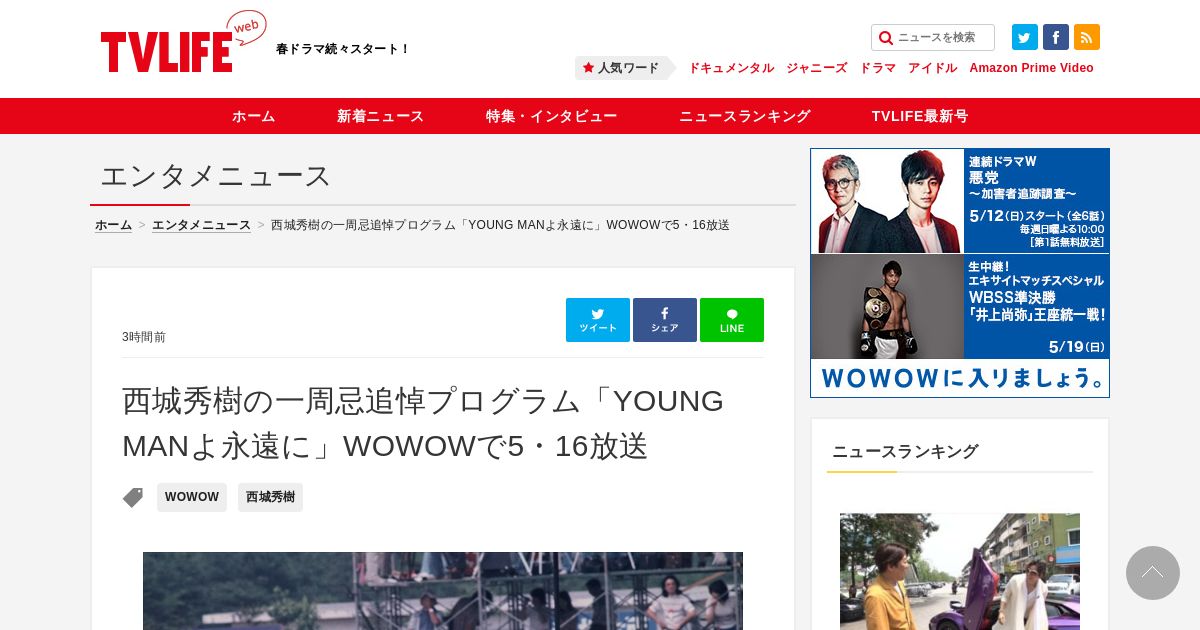Image resolution: width=1200 pixels, height=630 pixels.
Task: Click the search magnifier icon
Action: tap(885, 38)
